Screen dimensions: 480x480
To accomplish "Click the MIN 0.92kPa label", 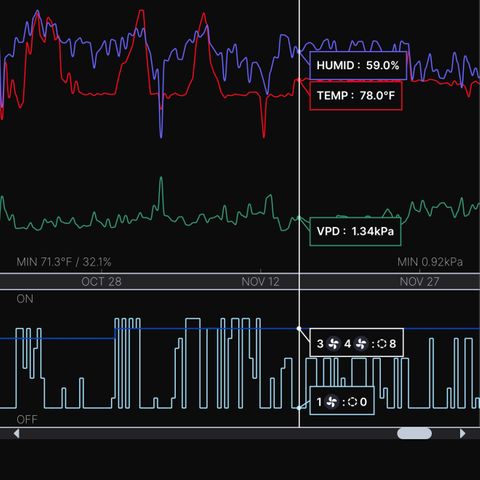I will 430,262.
